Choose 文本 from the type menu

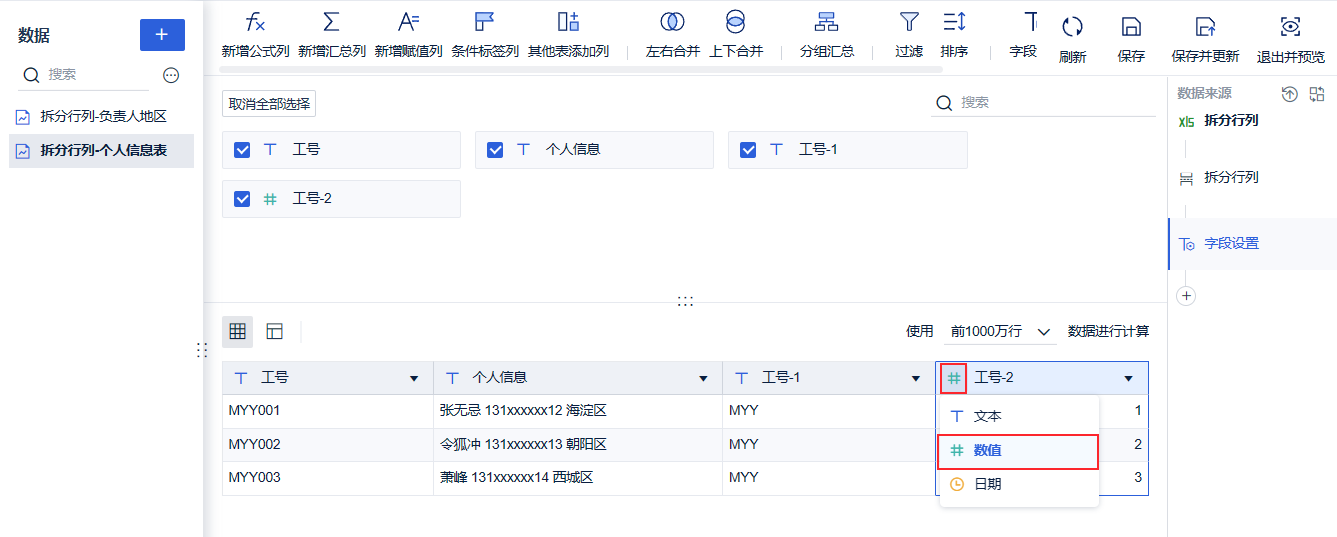click(x=987, y=416)
